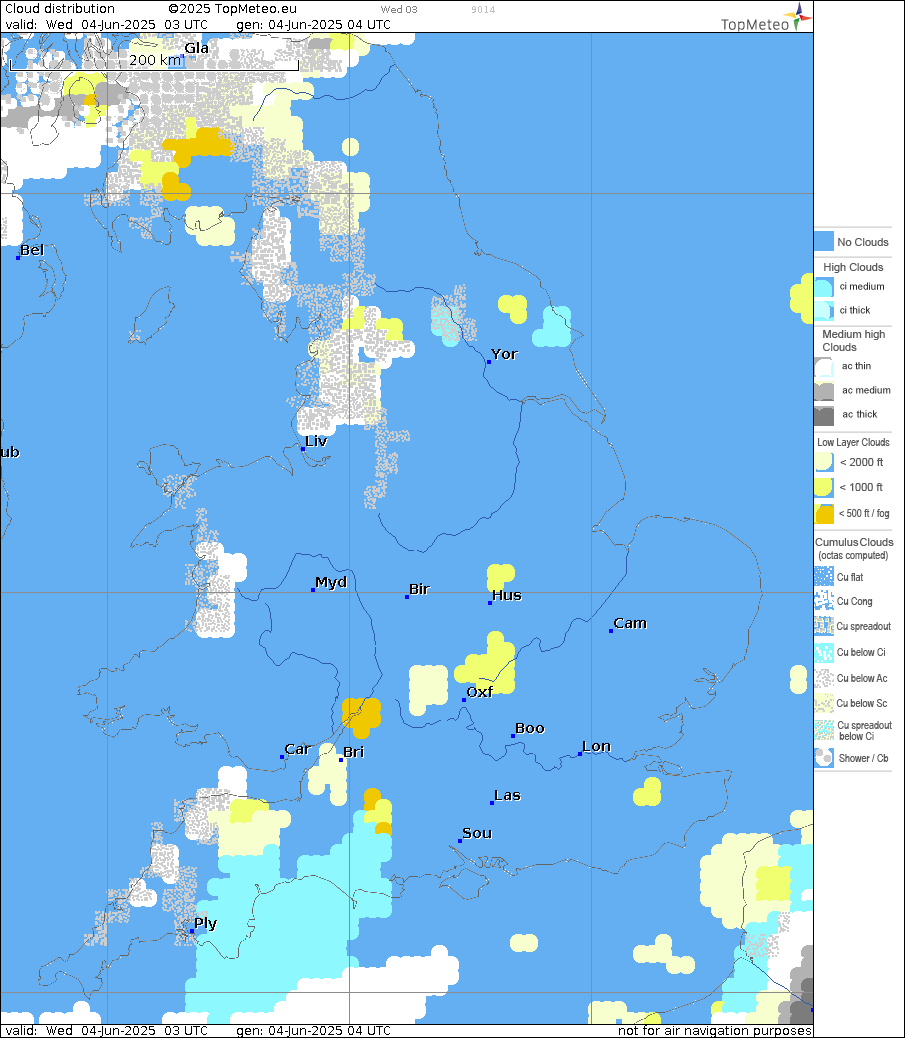The height and width of the screenshot is (1038, 905).
Task: Click the < 1000 ft low cloud icon
Action: click(x=824, y=487)
